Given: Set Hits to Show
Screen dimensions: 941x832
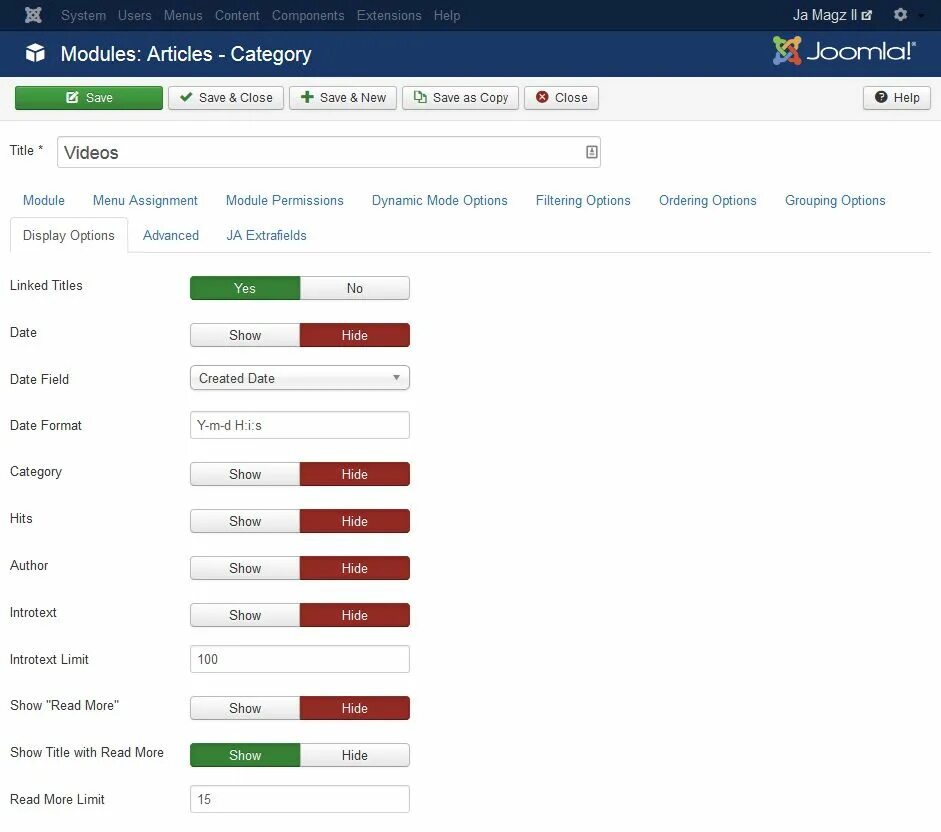Looking at the screenshot, I should 245,521.
